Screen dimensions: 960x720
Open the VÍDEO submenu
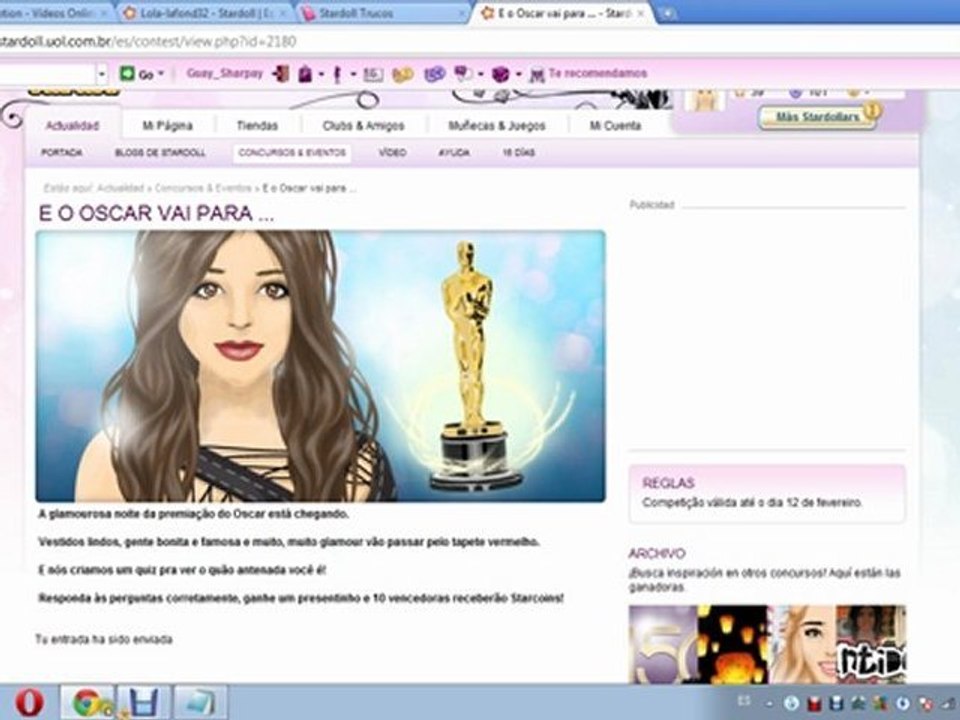(392, 152)
